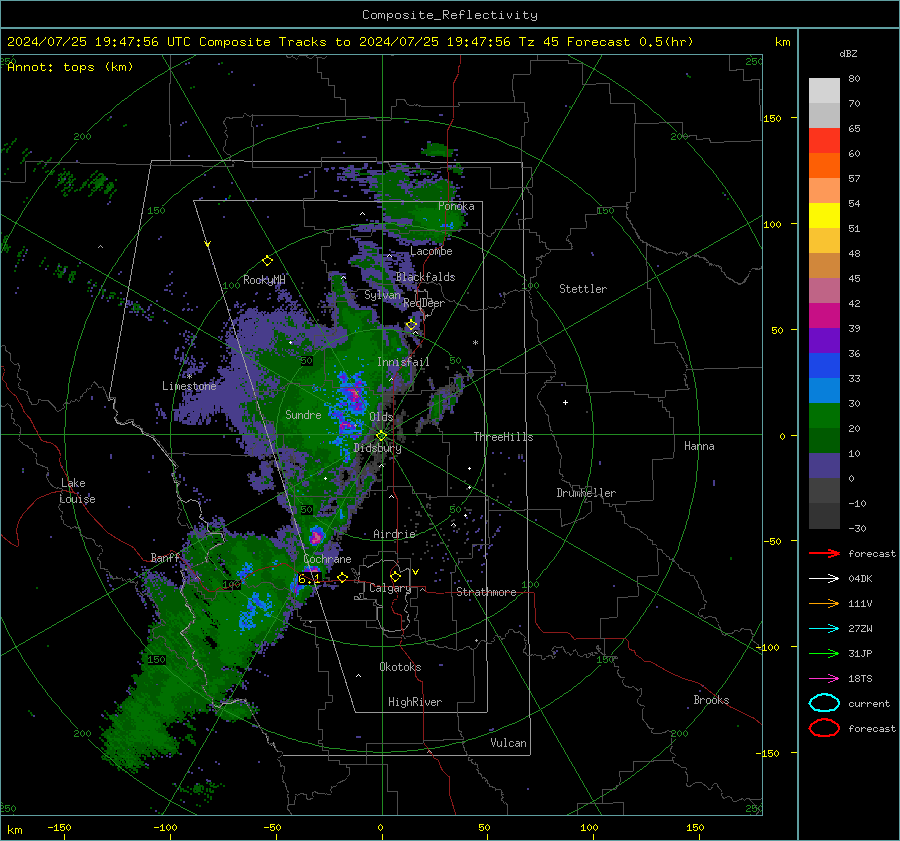Click the UTC Composite Tracks header line
The width and height of the screenshot is (900, 841).
350,42
